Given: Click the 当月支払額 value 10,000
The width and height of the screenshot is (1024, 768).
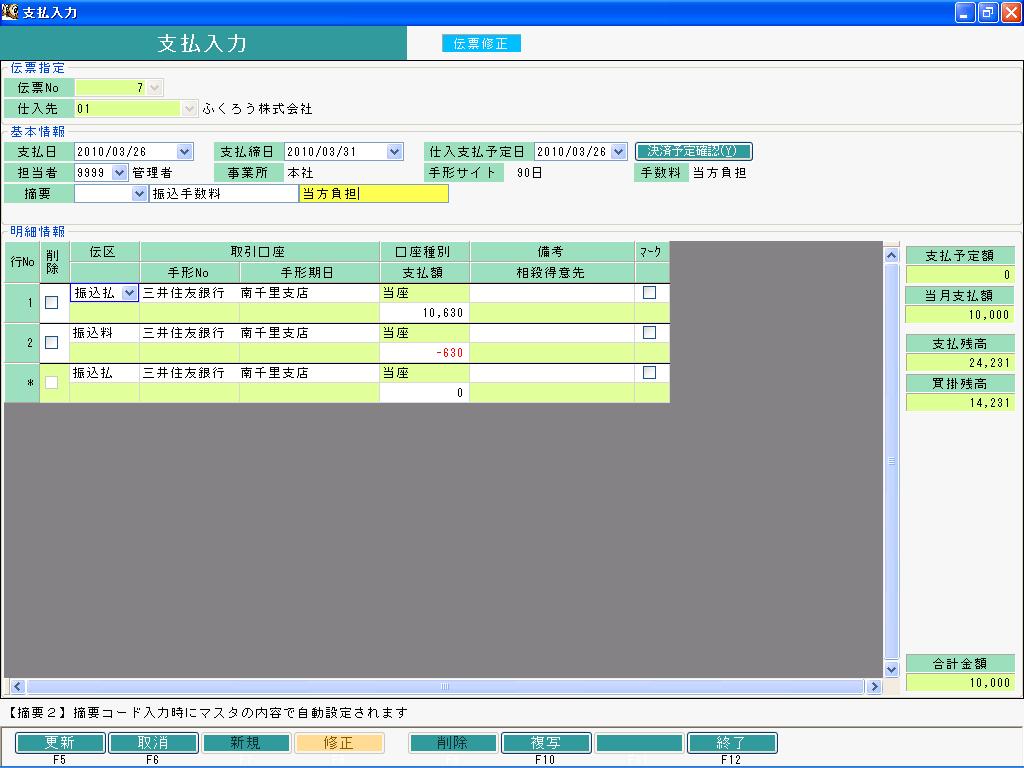Looking at the screenshot, I should 960,314.
